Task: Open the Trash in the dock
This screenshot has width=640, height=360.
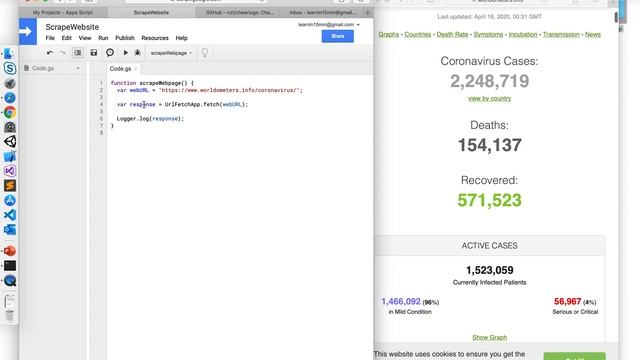Action: (x=10, y=316)
